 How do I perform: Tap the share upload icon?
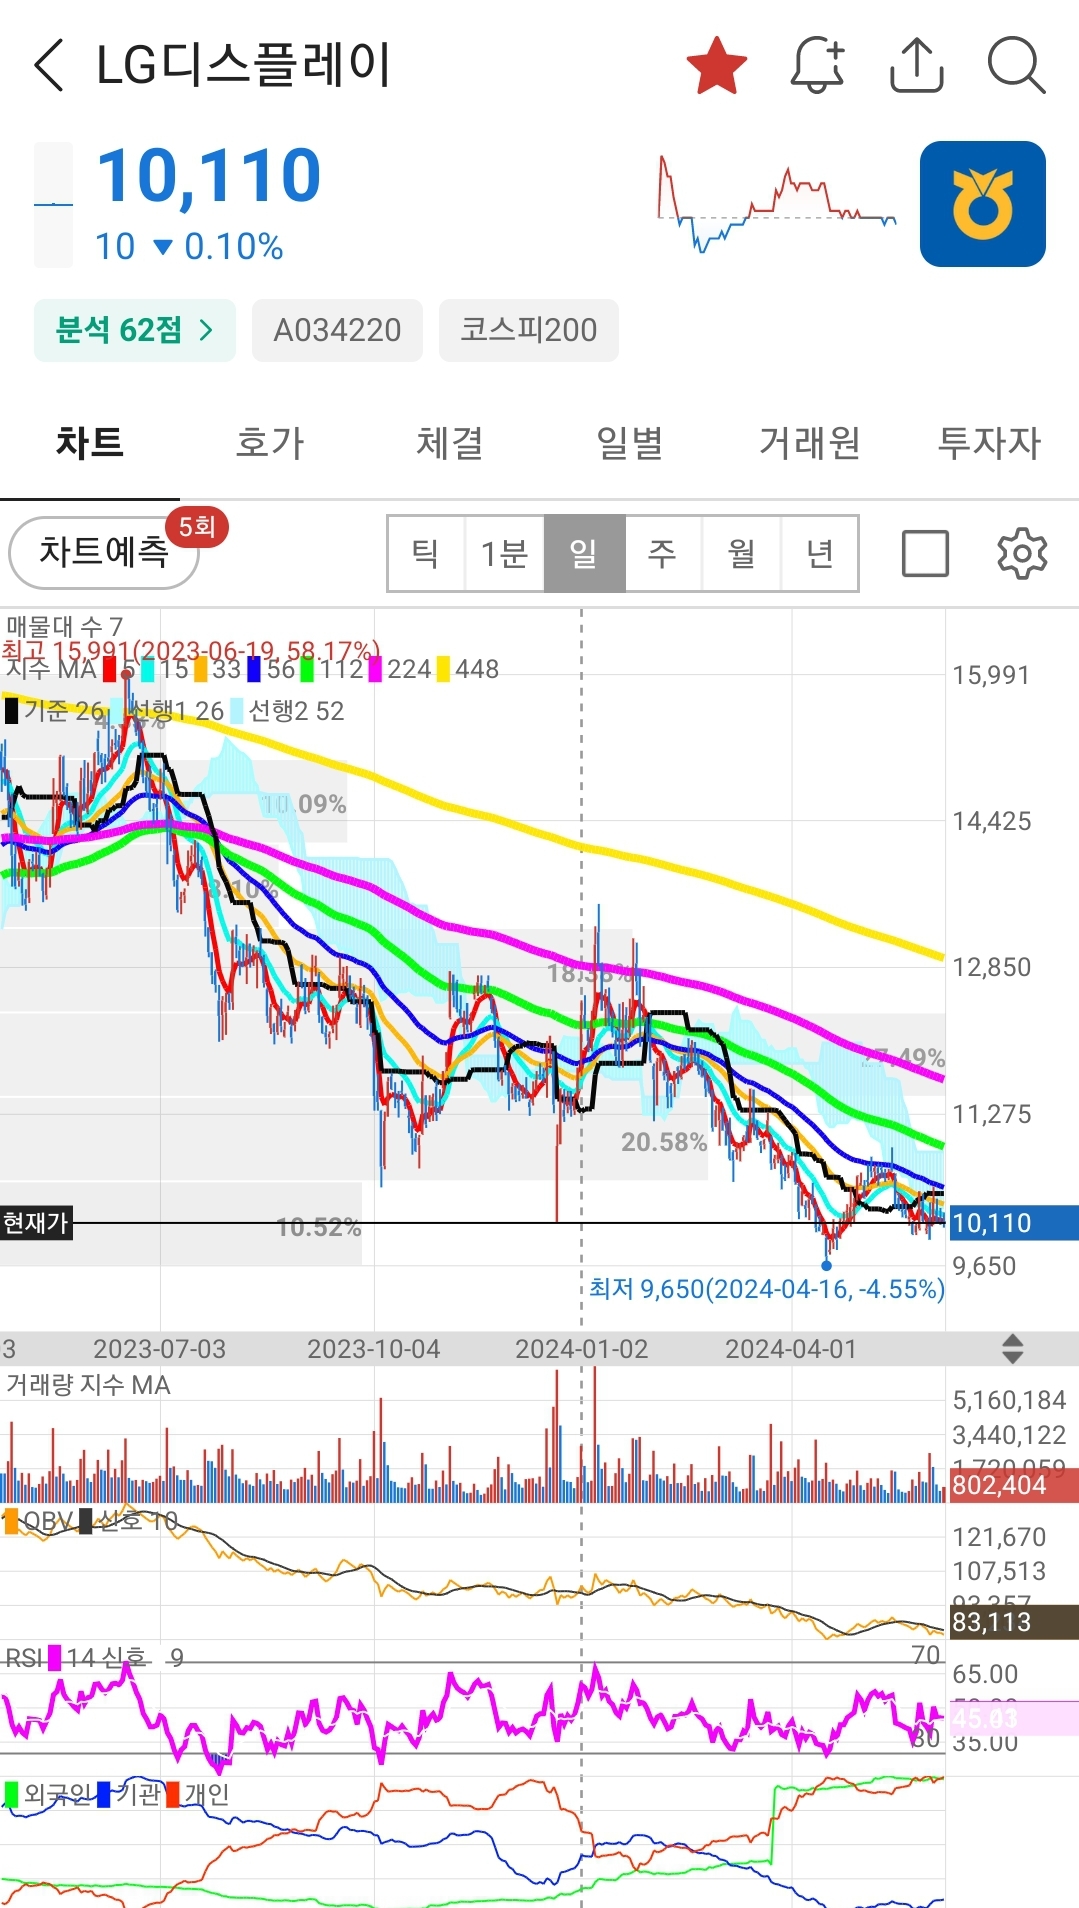pyautogui.click(x=916, y=66)
